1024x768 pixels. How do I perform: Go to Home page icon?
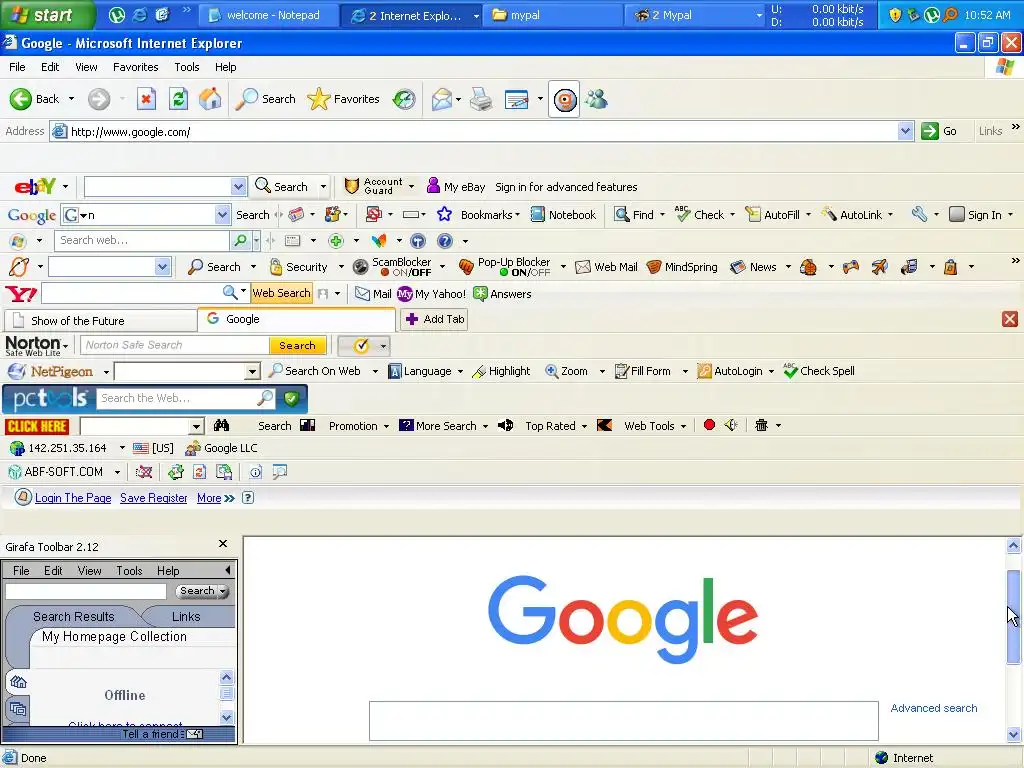coord(210,99)
